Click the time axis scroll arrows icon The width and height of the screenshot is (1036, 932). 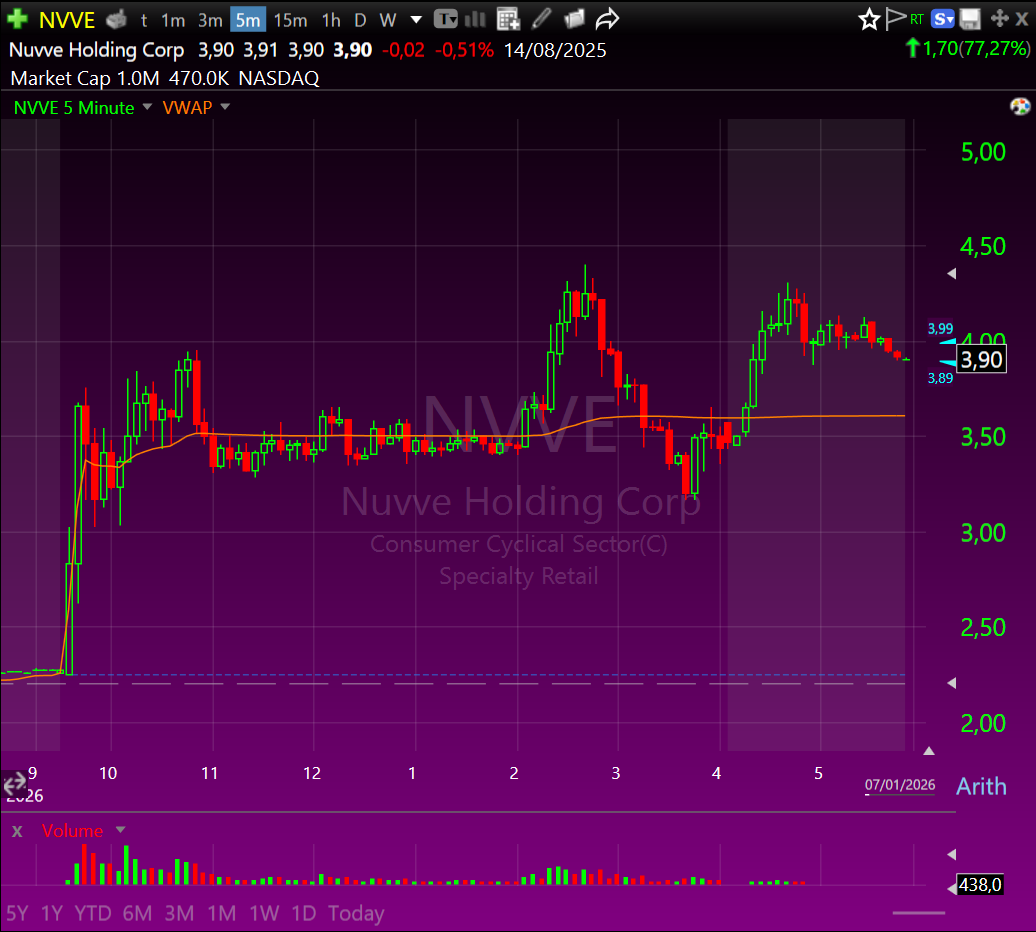click(x=15, y=785)
